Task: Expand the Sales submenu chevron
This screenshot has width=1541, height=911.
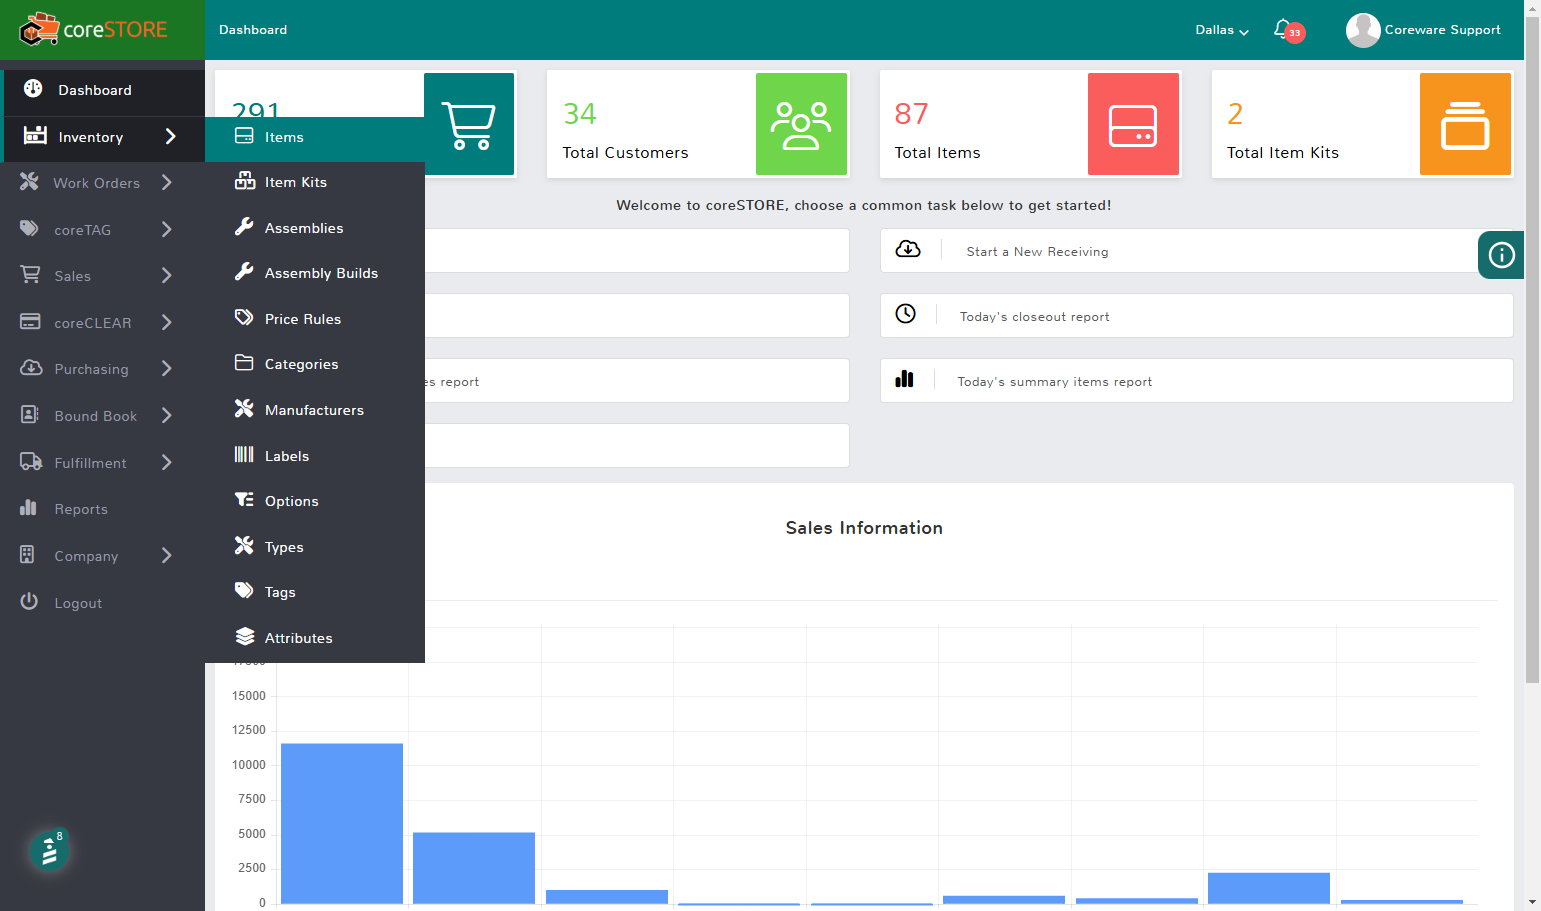Action: (167, 275)
